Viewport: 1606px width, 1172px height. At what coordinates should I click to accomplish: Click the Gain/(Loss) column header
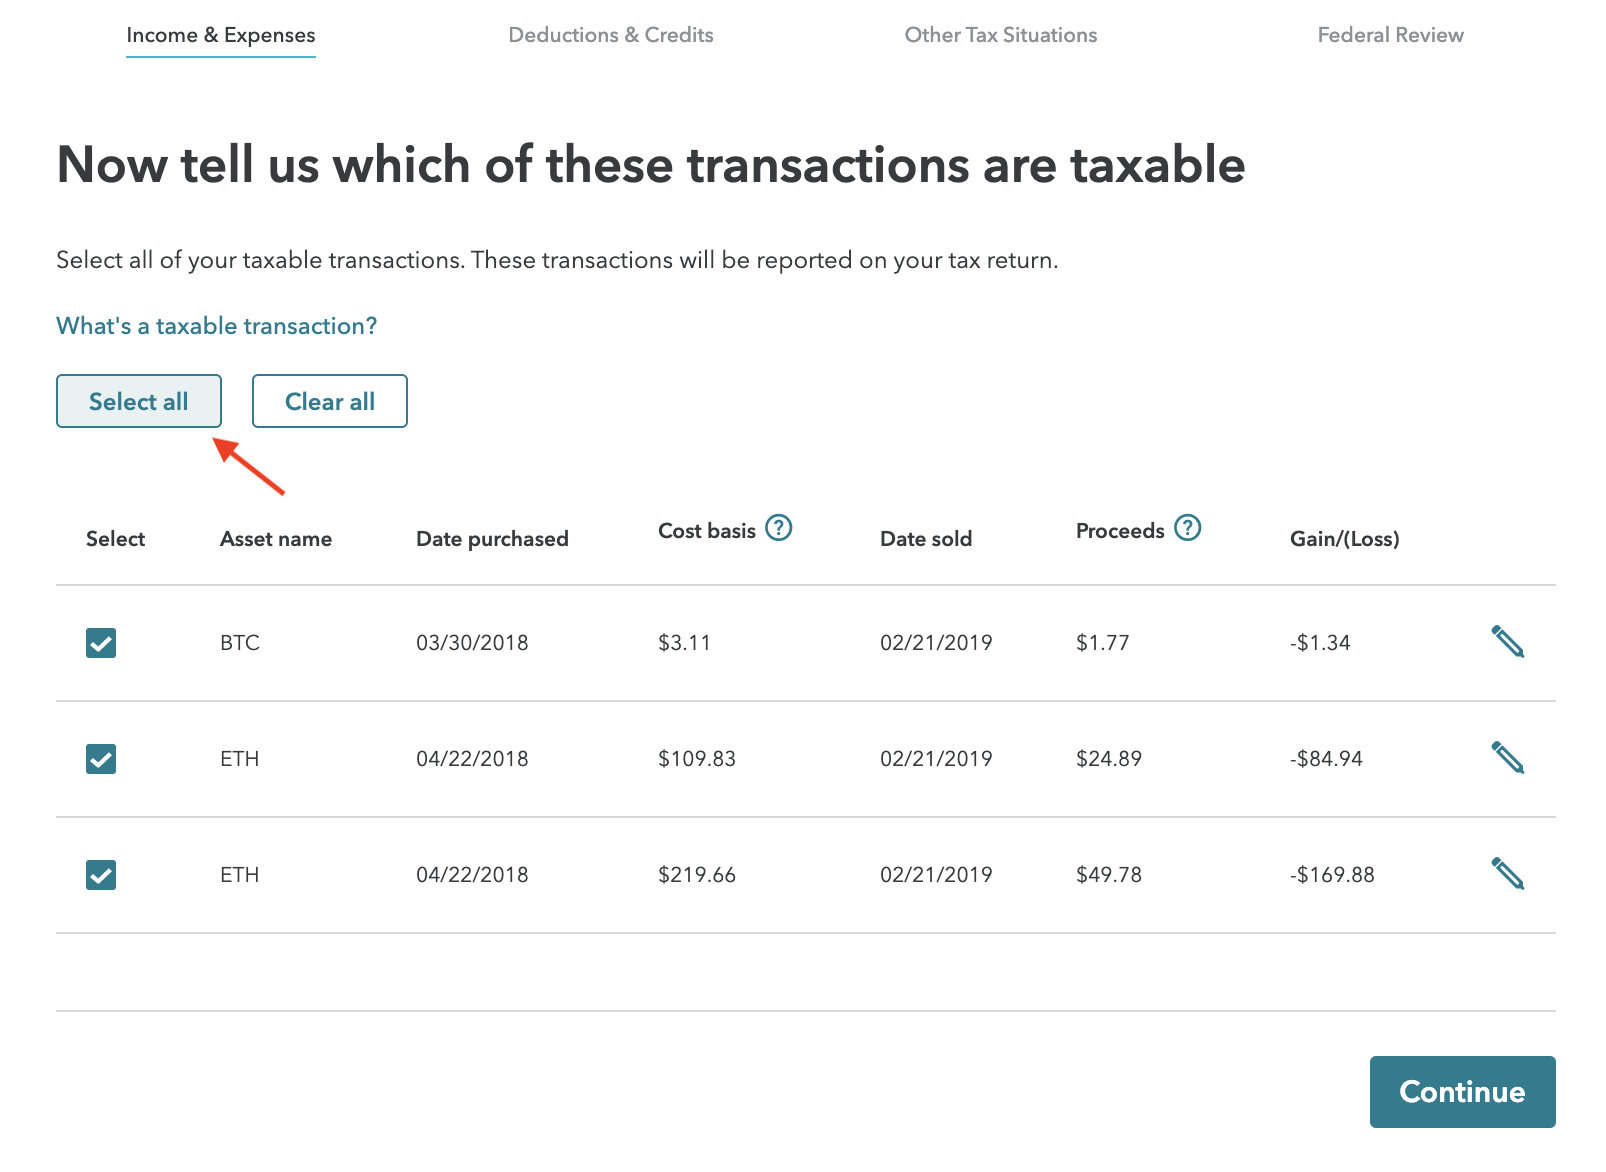1345,539
